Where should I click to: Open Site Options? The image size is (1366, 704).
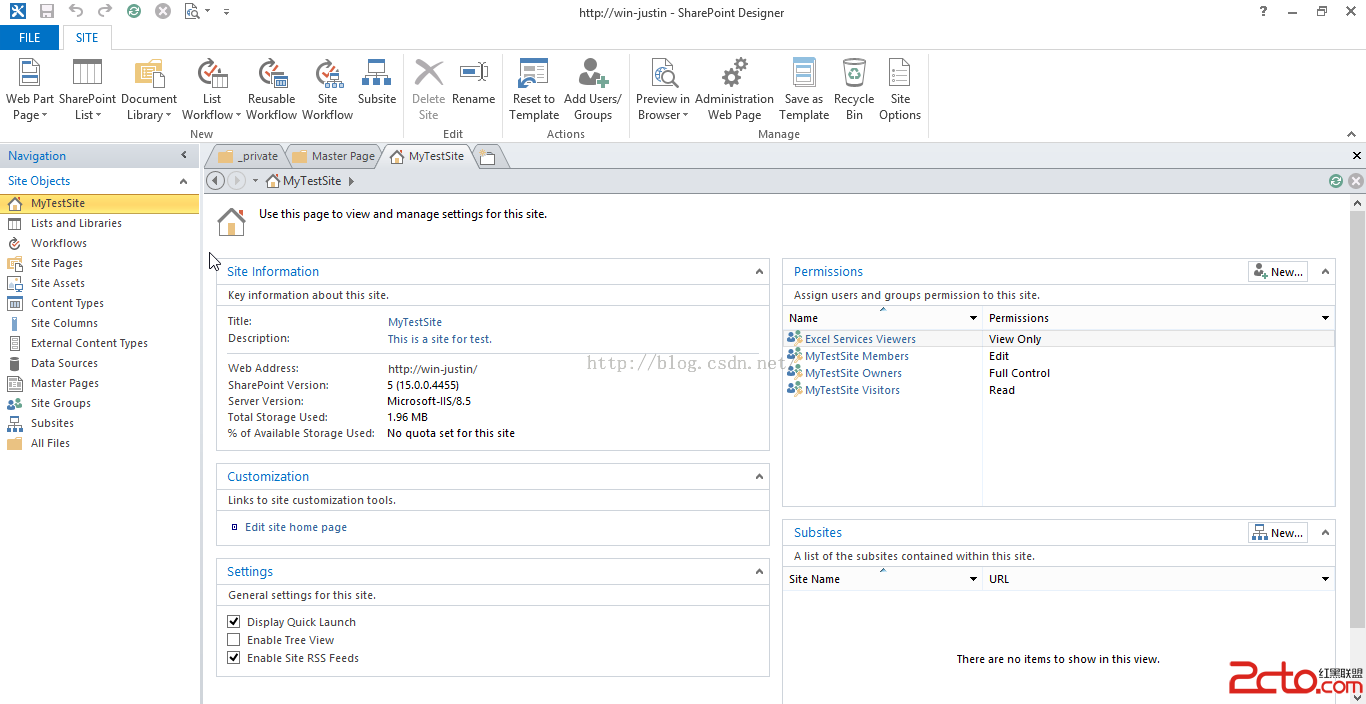900,90
